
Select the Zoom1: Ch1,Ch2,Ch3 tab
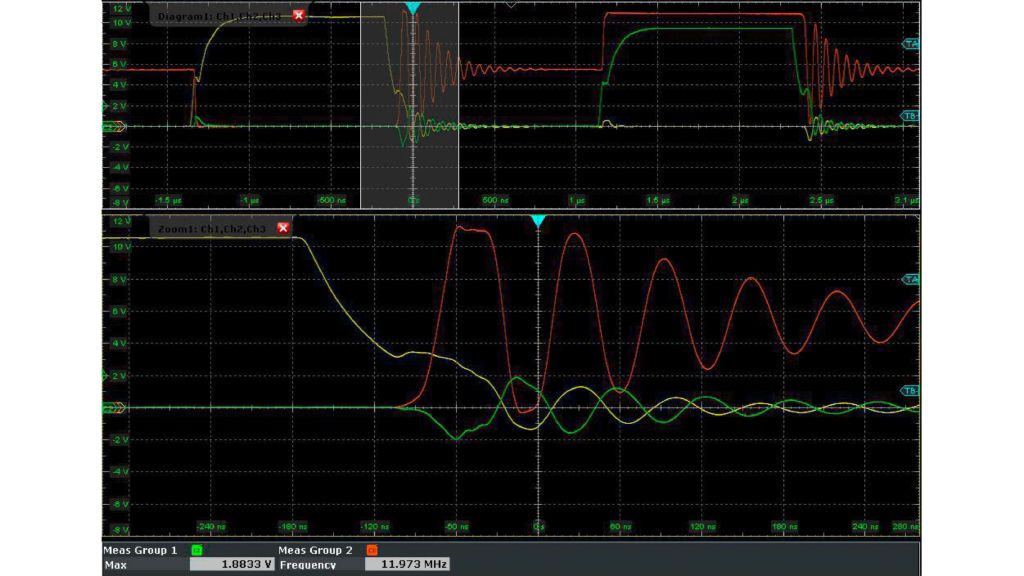point(213,229)
